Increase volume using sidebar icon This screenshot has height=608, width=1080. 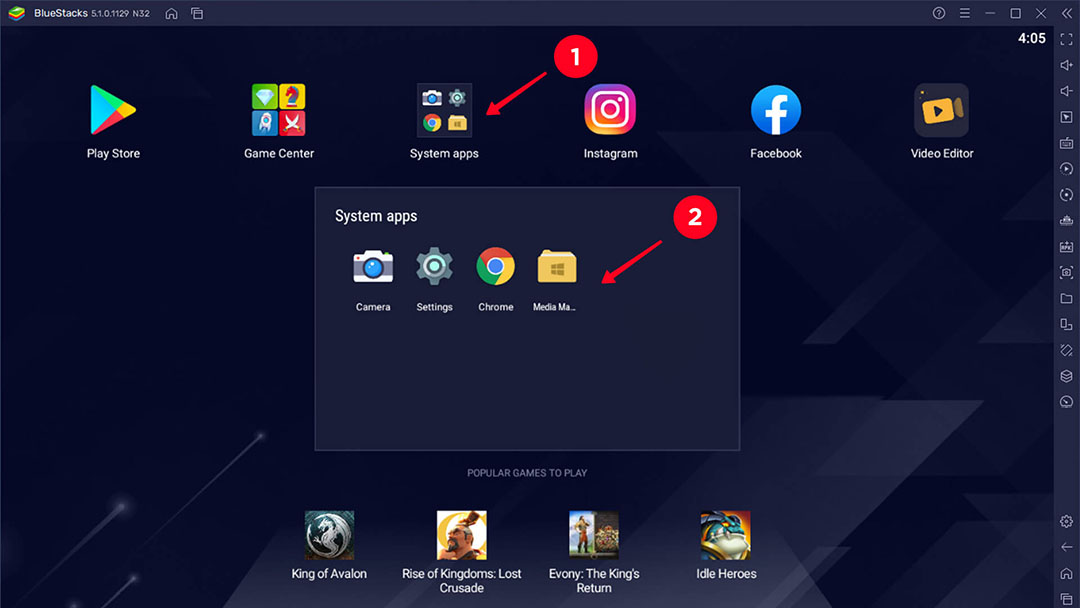pos(1066,65)
